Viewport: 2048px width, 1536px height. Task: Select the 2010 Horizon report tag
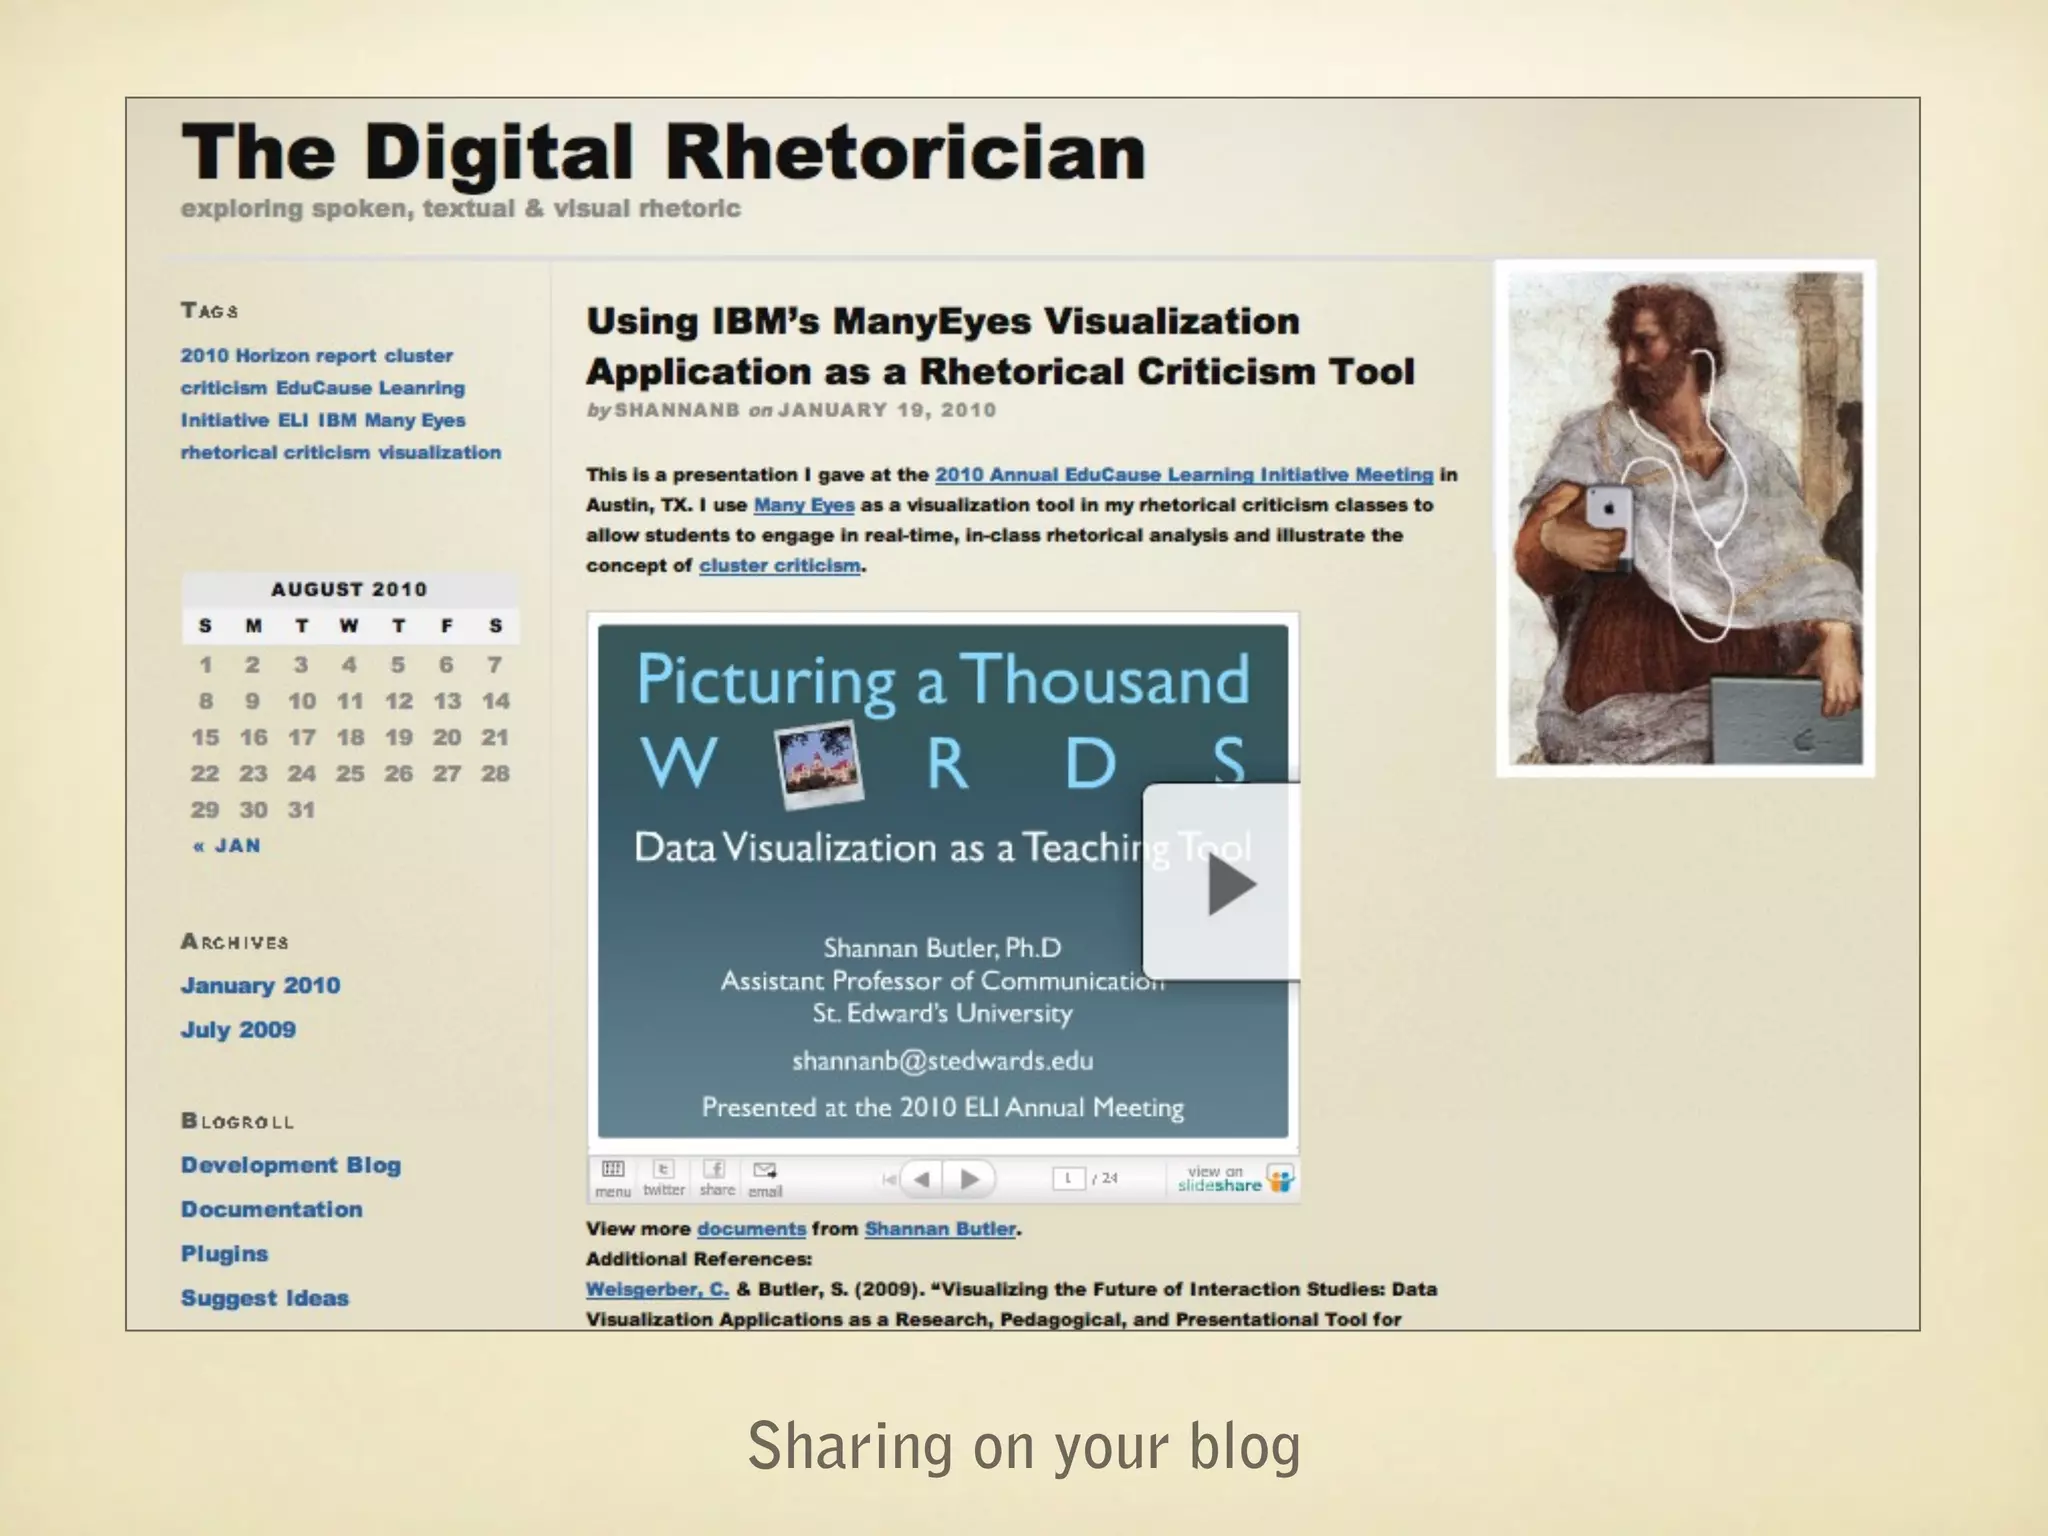coord(278,356)
